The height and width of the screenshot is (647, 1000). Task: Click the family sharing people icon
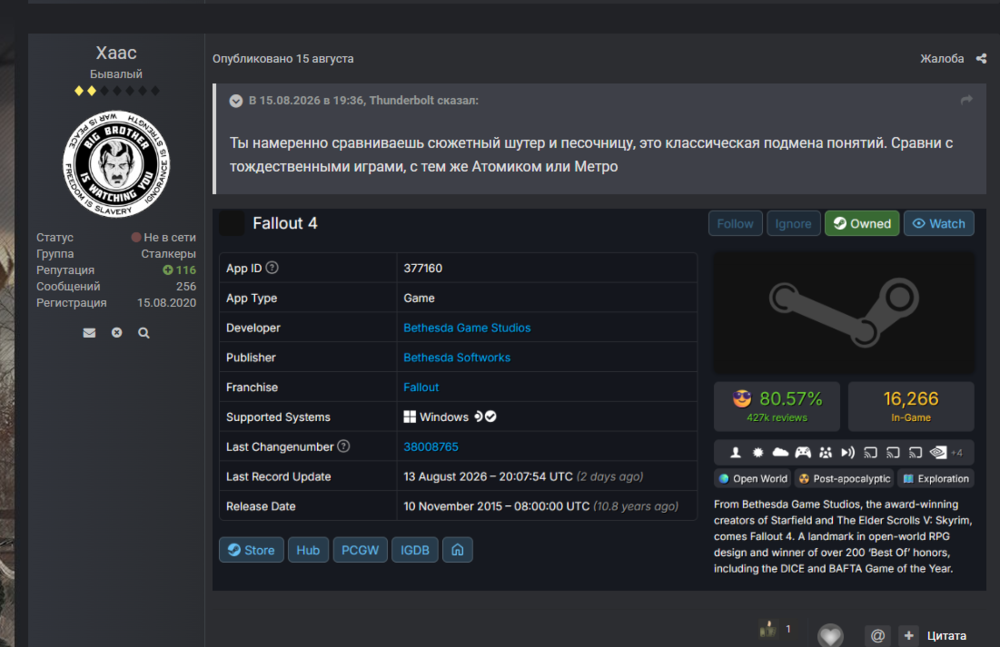pos(825,452)
